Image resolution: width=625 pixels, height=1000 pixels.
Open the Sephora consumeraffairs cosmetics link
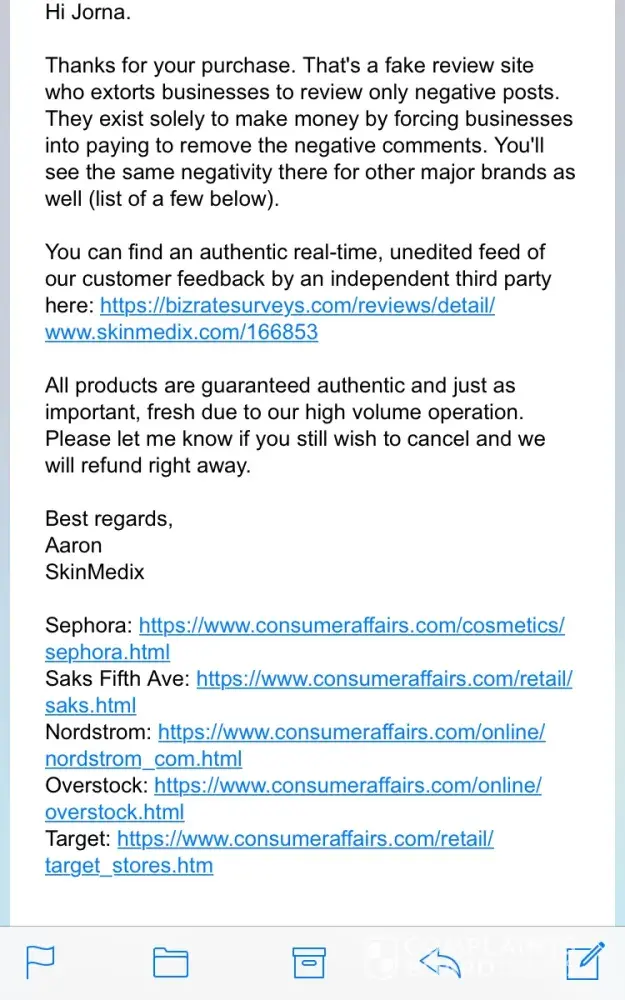click(351, 626)
